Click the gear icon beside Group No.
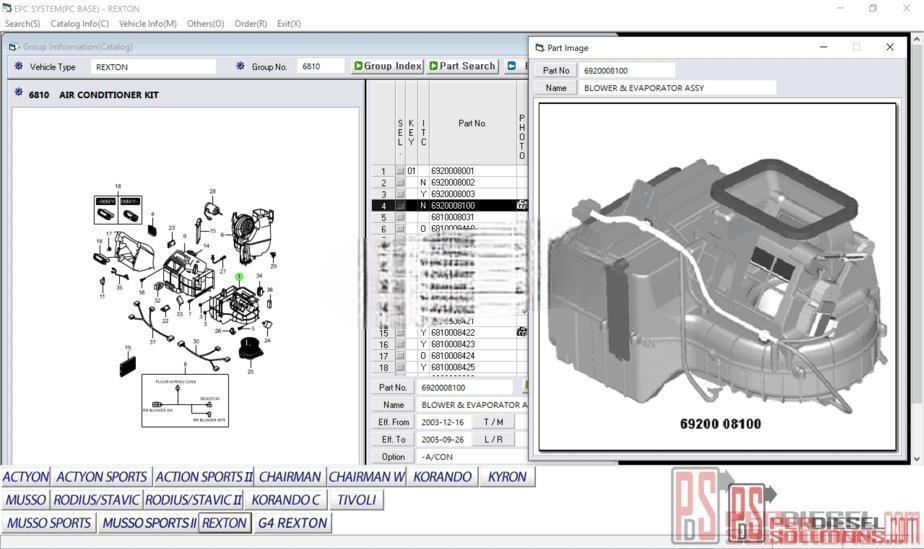924x549 pixels. pyautogui.click(x=240, y=66)
